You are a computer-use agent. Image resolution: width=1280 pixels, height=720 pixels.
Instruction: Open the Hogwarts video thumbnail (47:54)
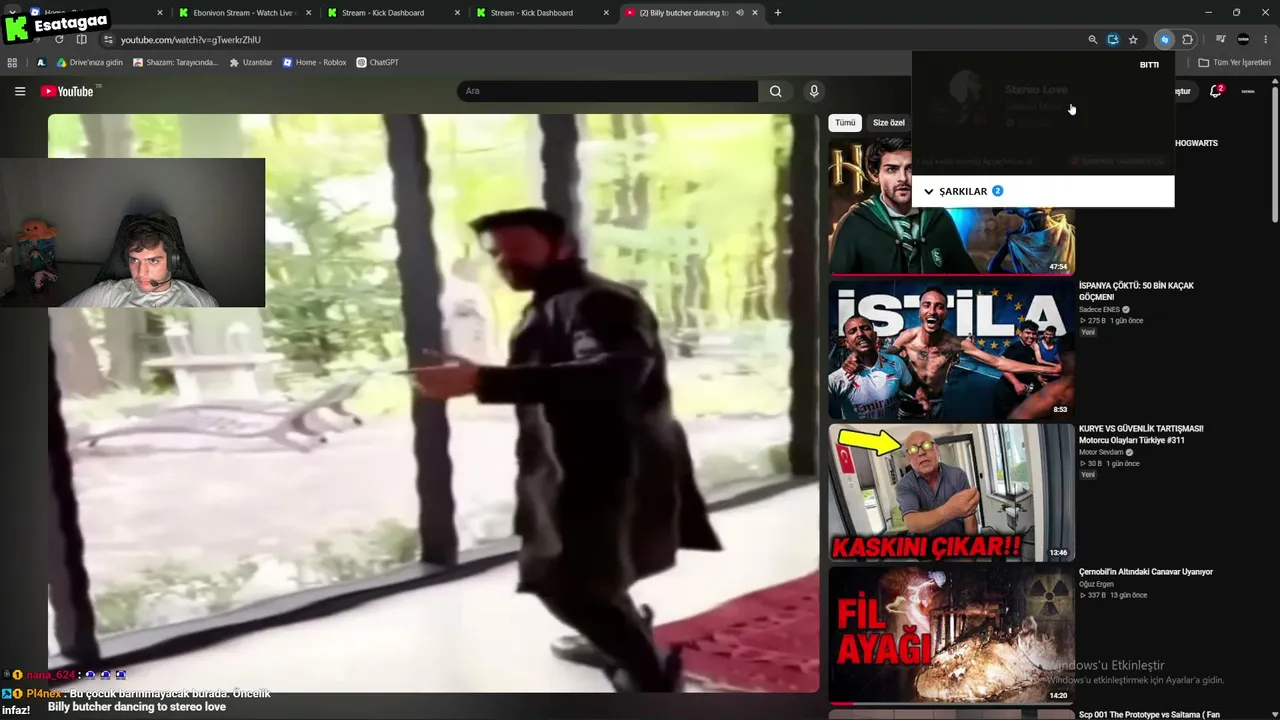pos(951,206)
